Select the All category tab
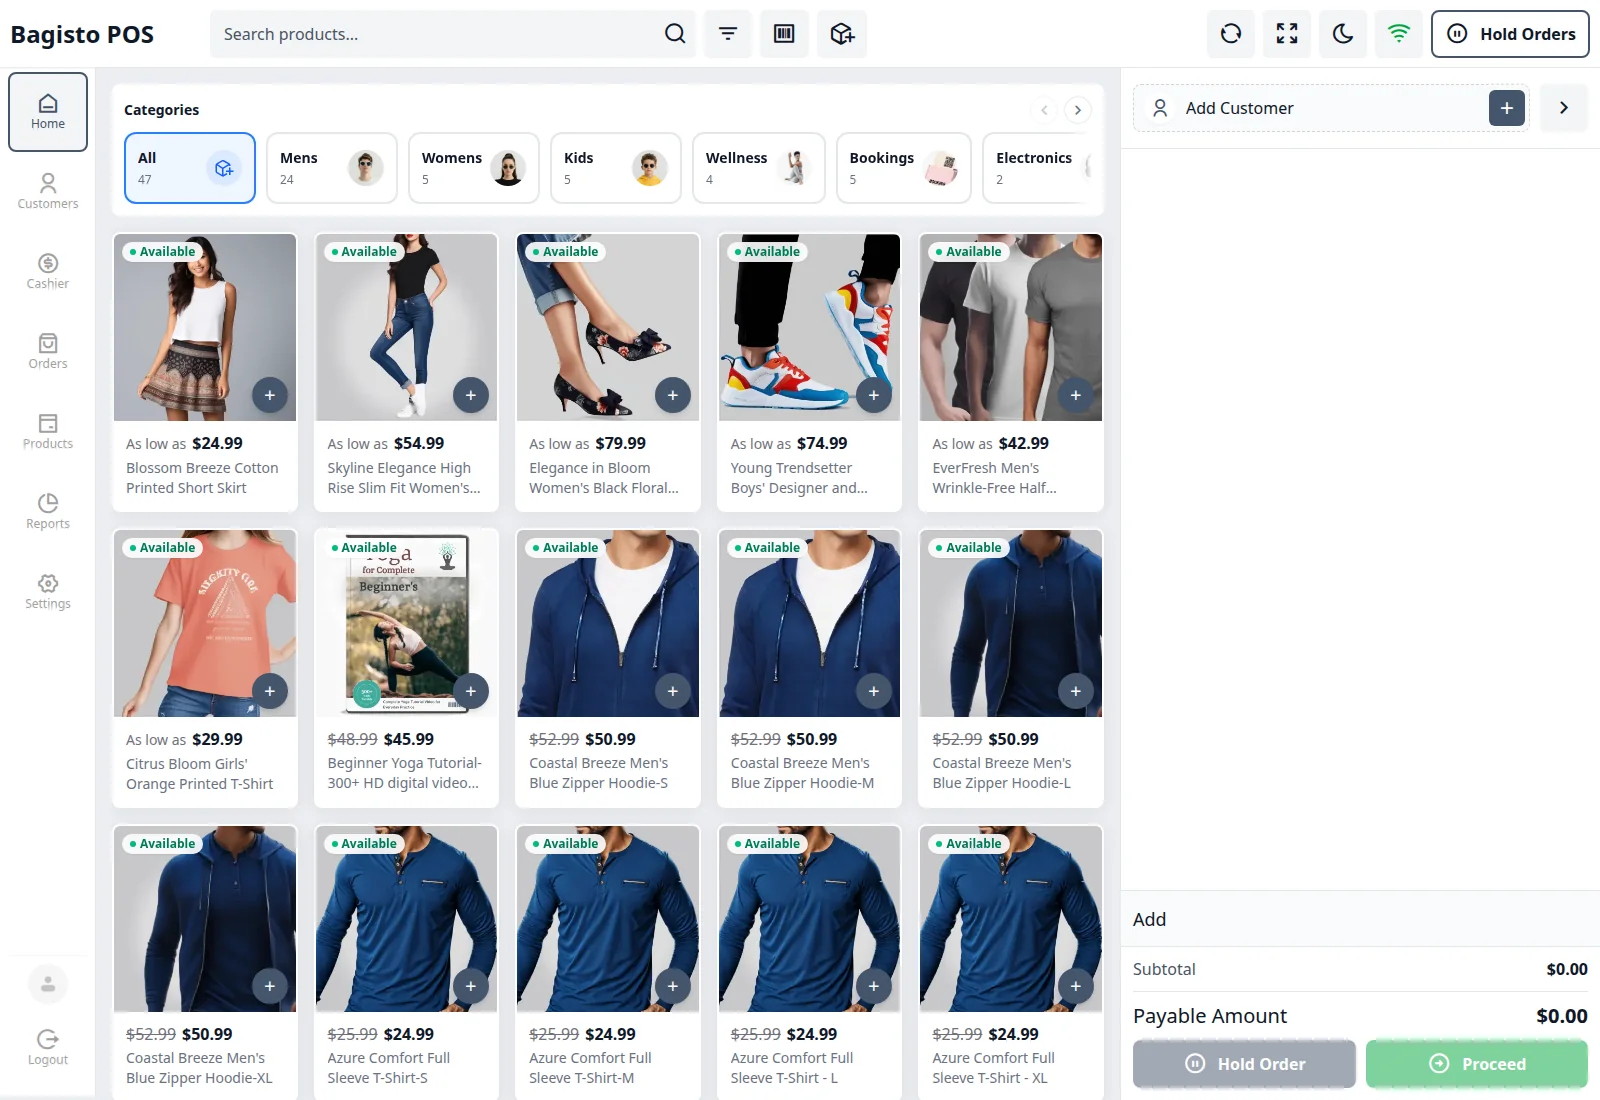 coord(190,168)
